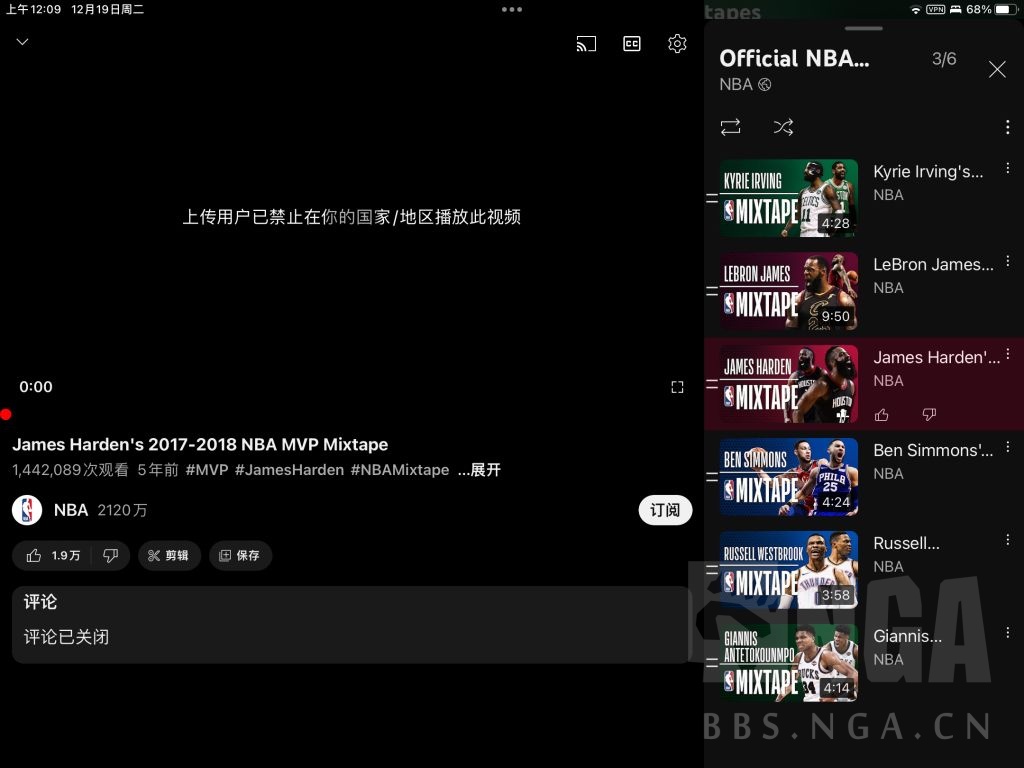Enable playlist shuffle
This screenshot has height=768, width=1024.
pos(783,127)
